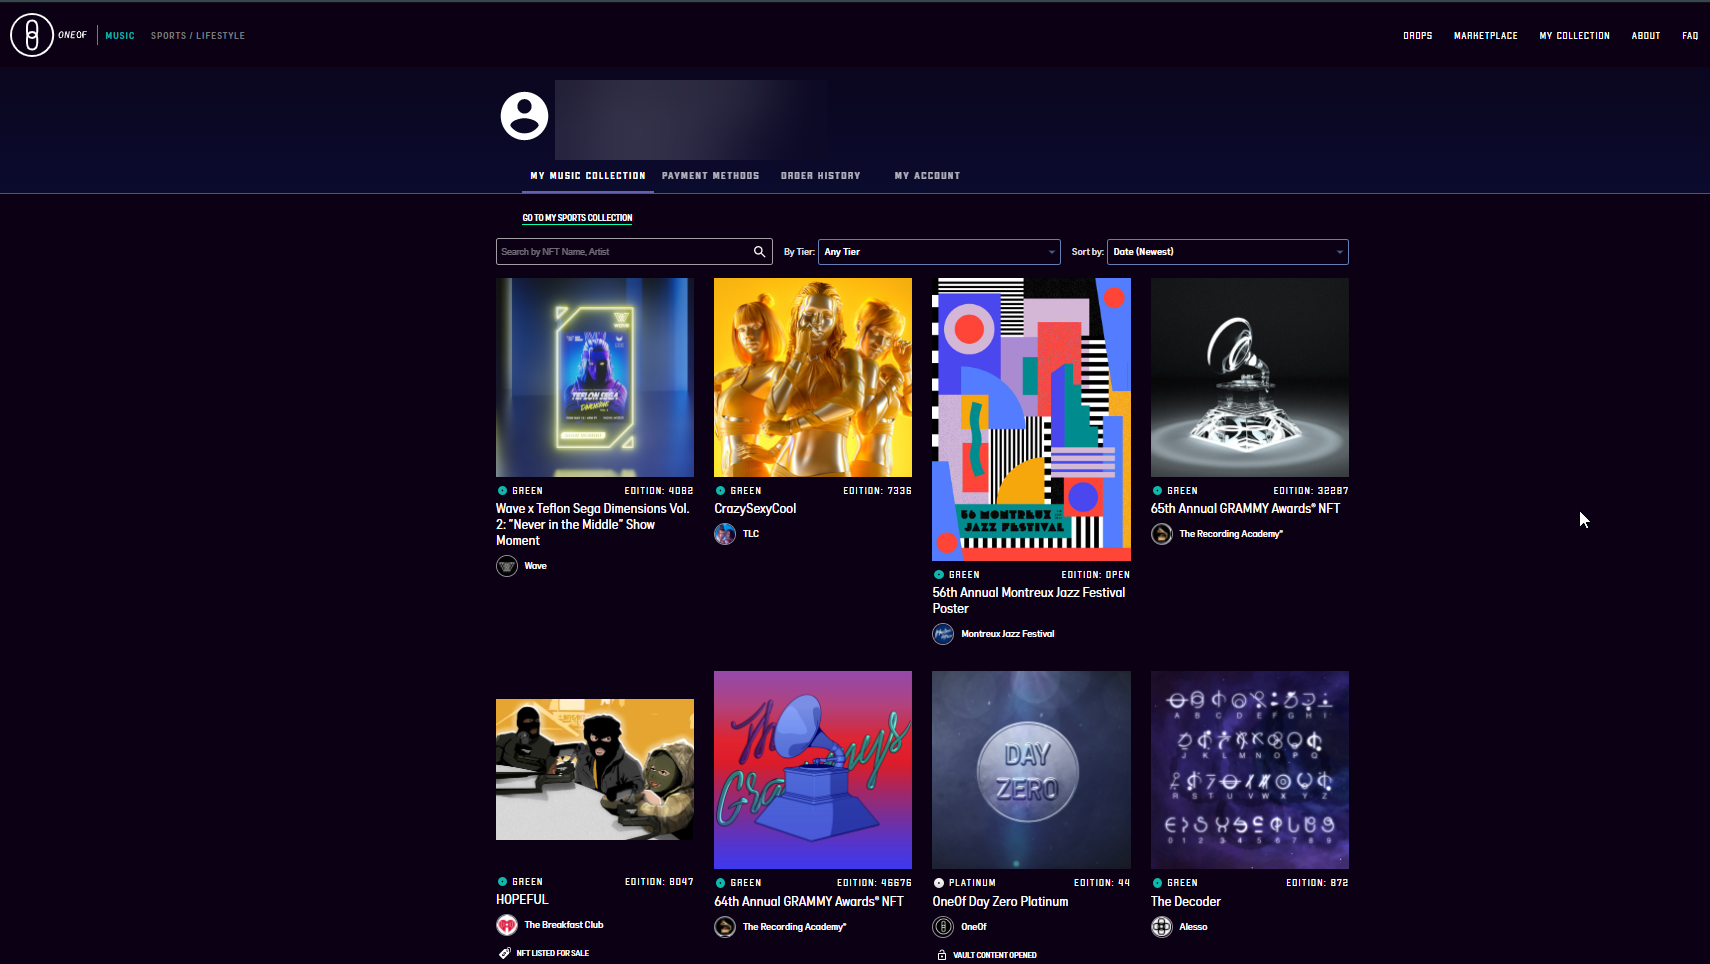
Task: Open the red-blue Grammys gramophone thumbnail
Action: (x=813, y=770)
